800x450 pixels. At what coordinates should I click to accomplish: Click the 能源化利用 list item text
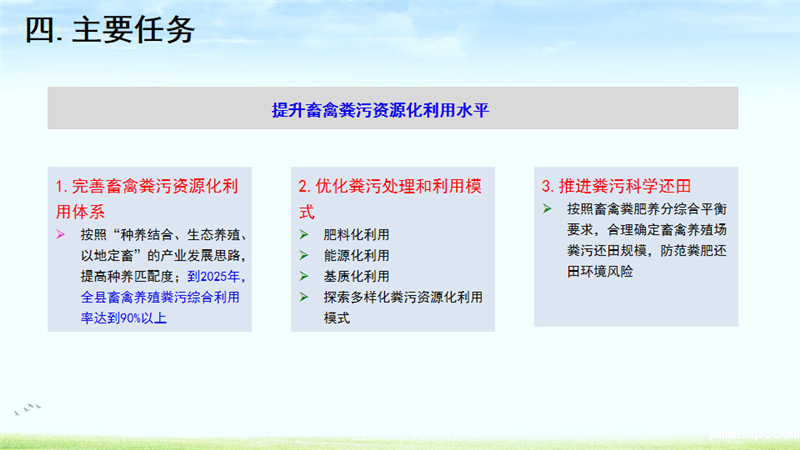coord(356,256)
